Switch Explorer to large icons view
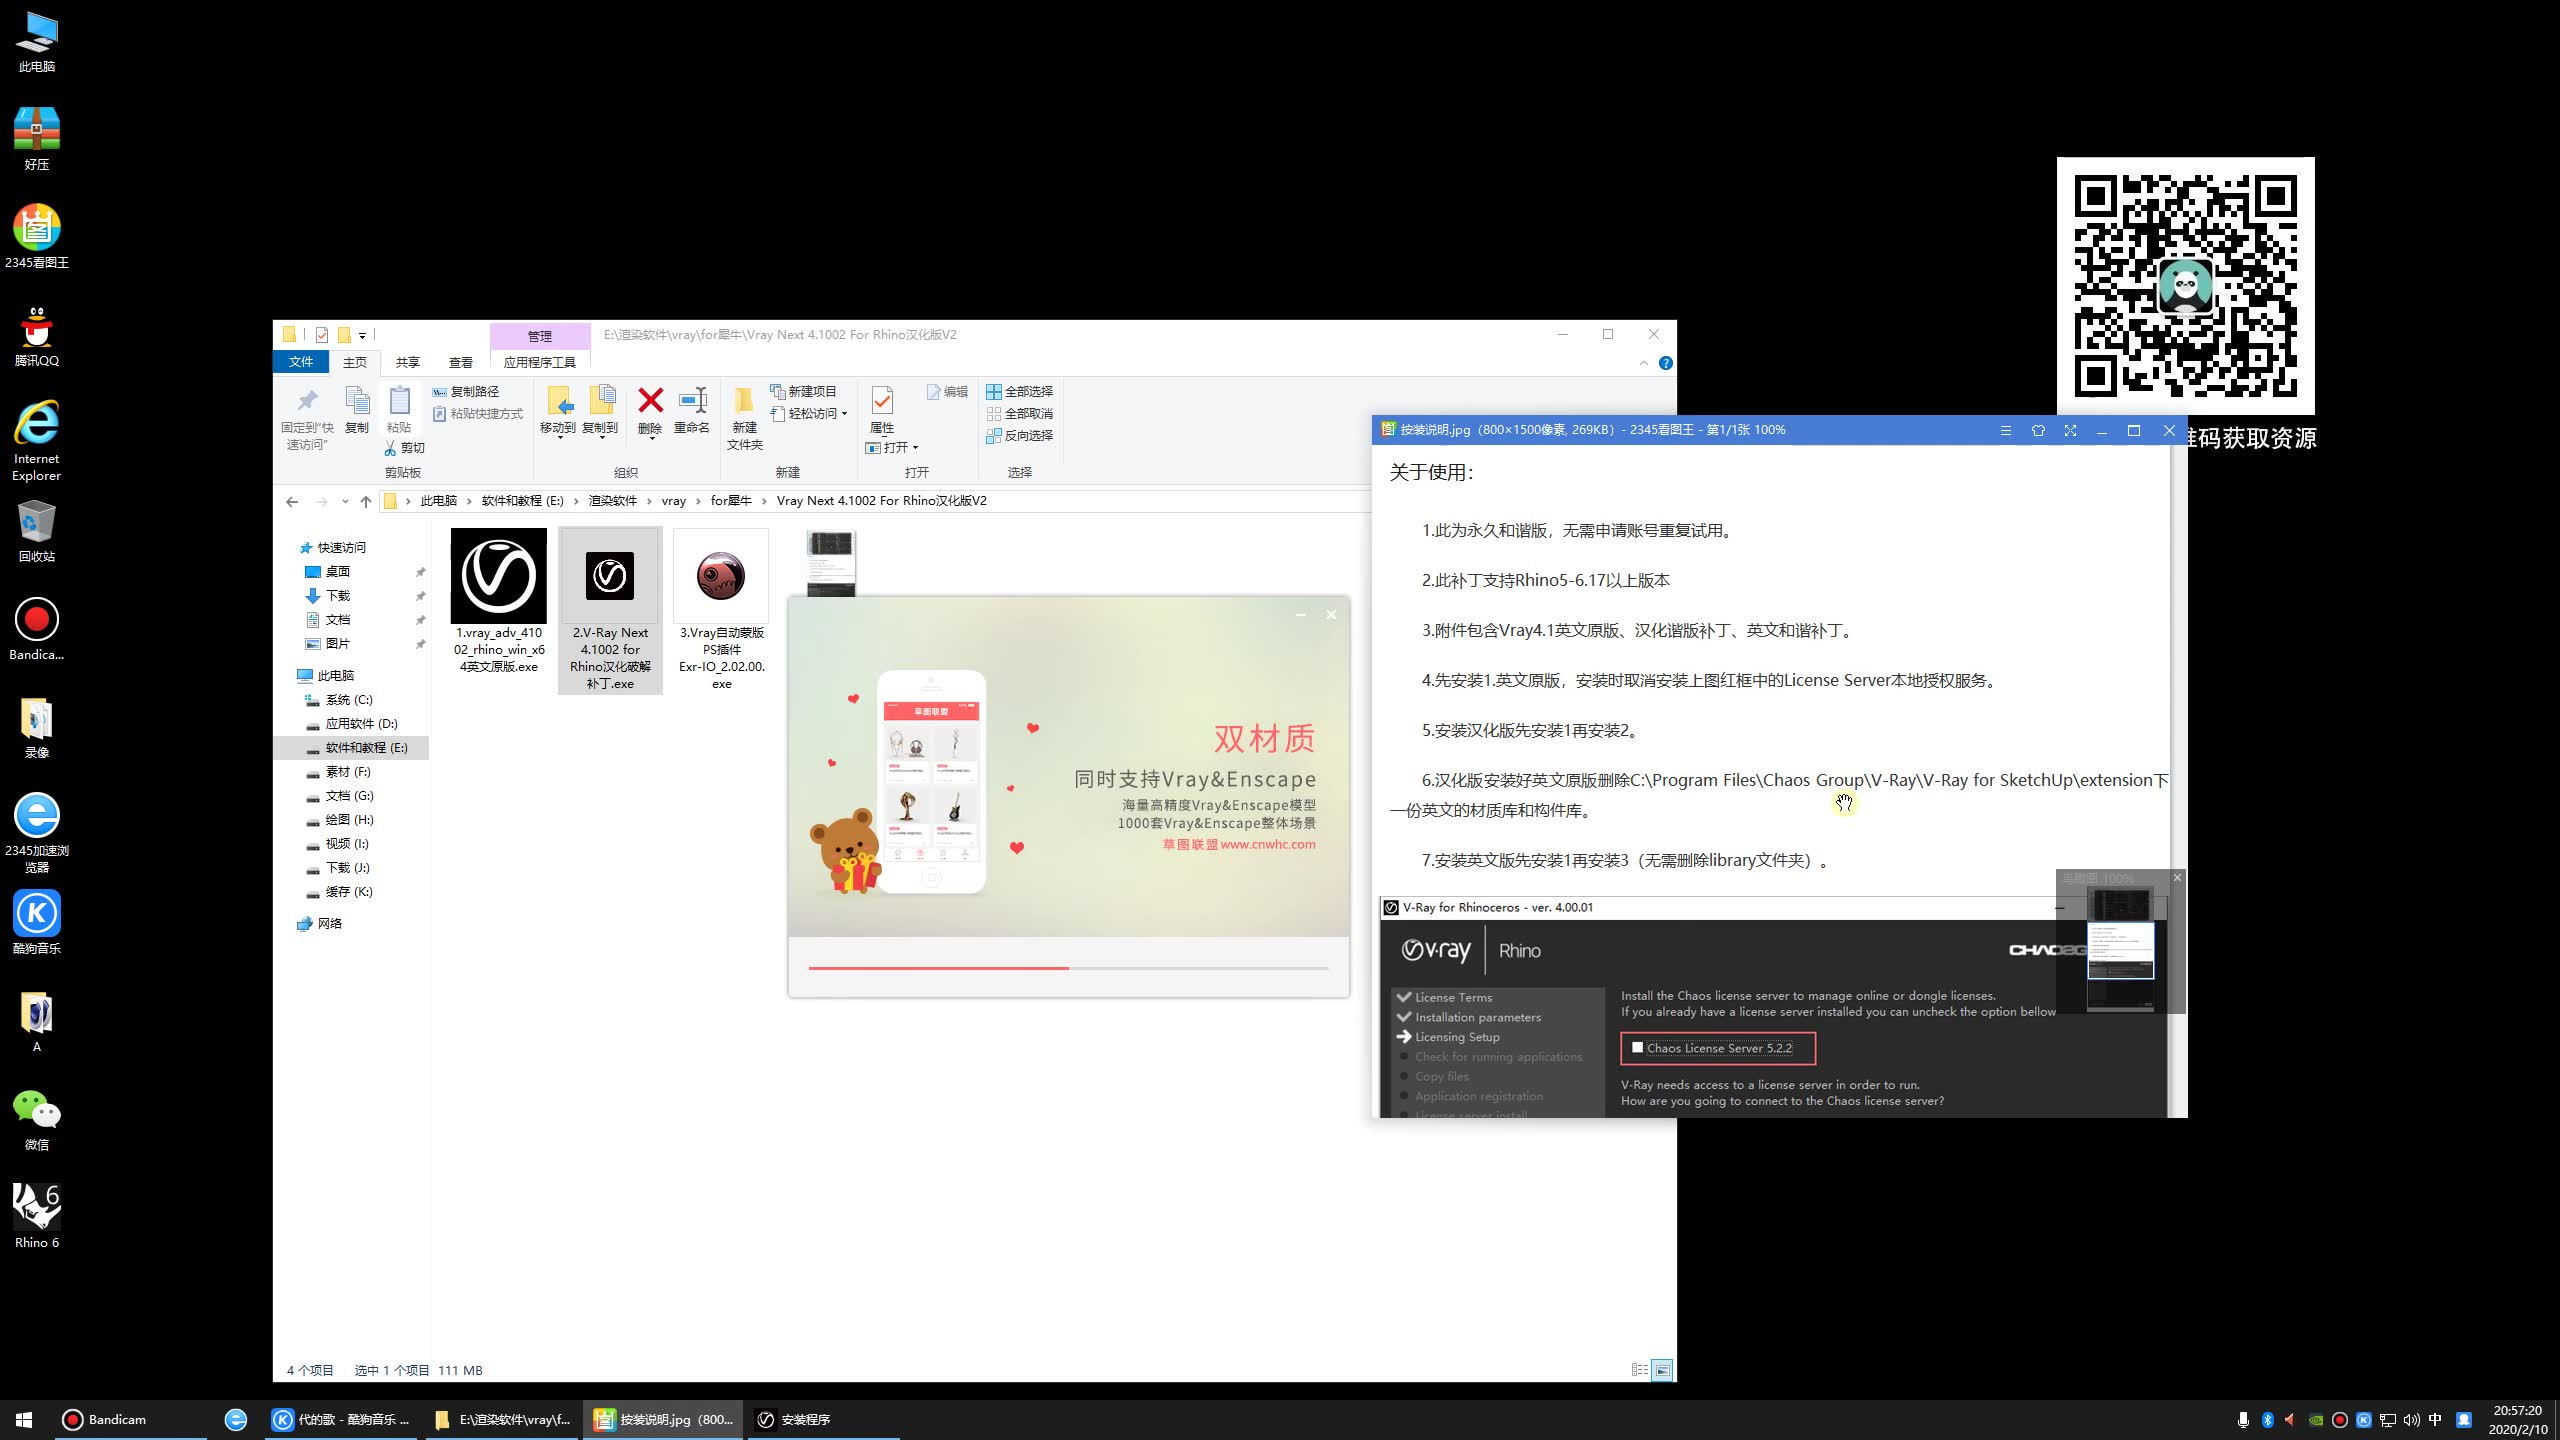This screenshot has width=2560, height=1440. tap(1663, 1370)
